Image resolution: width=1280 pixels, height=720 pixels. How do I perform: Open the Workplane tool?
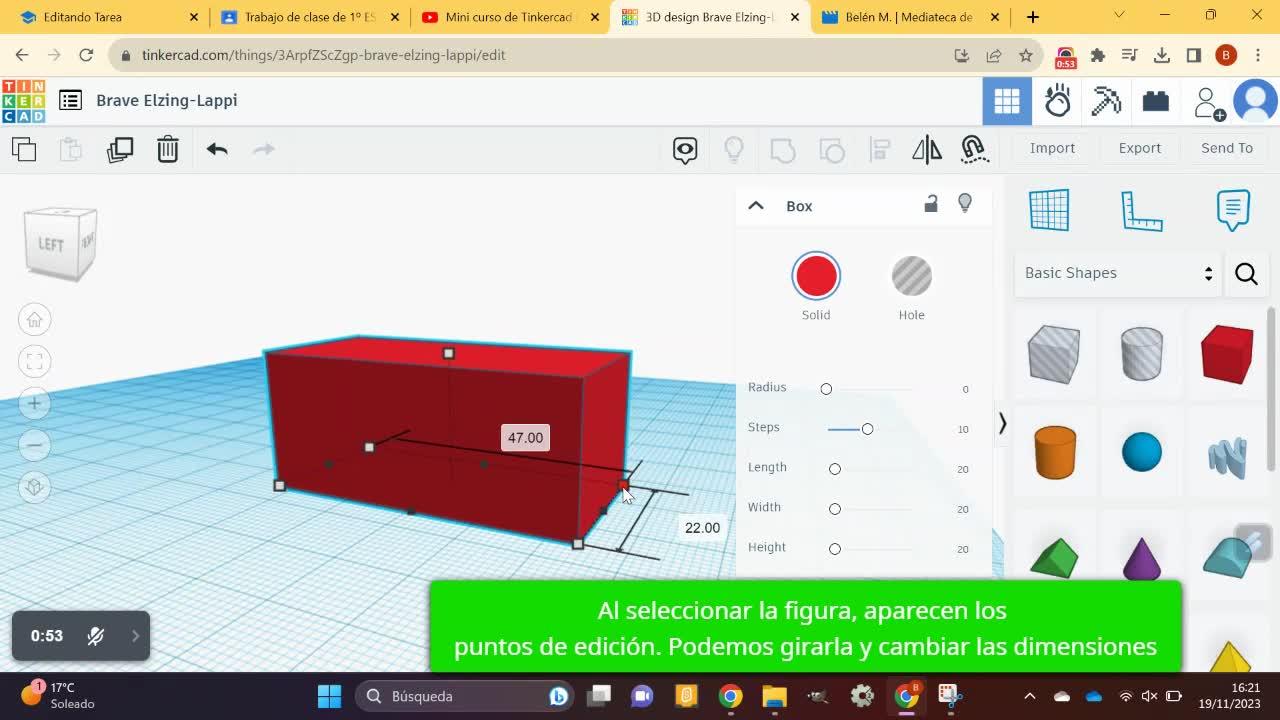point(1049,210)
